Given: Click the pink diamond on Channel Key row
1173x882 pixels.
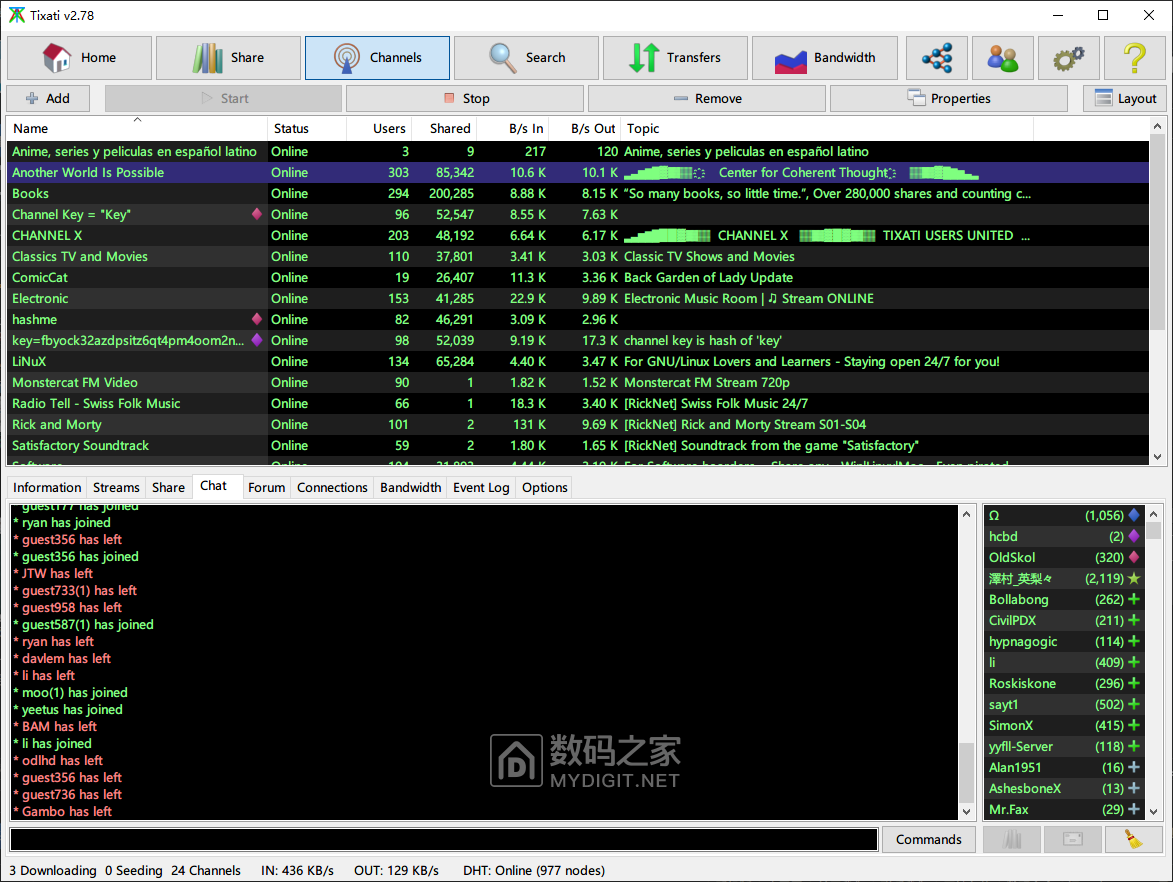Looking at the screenshot, I should click(x=257, y=214).
